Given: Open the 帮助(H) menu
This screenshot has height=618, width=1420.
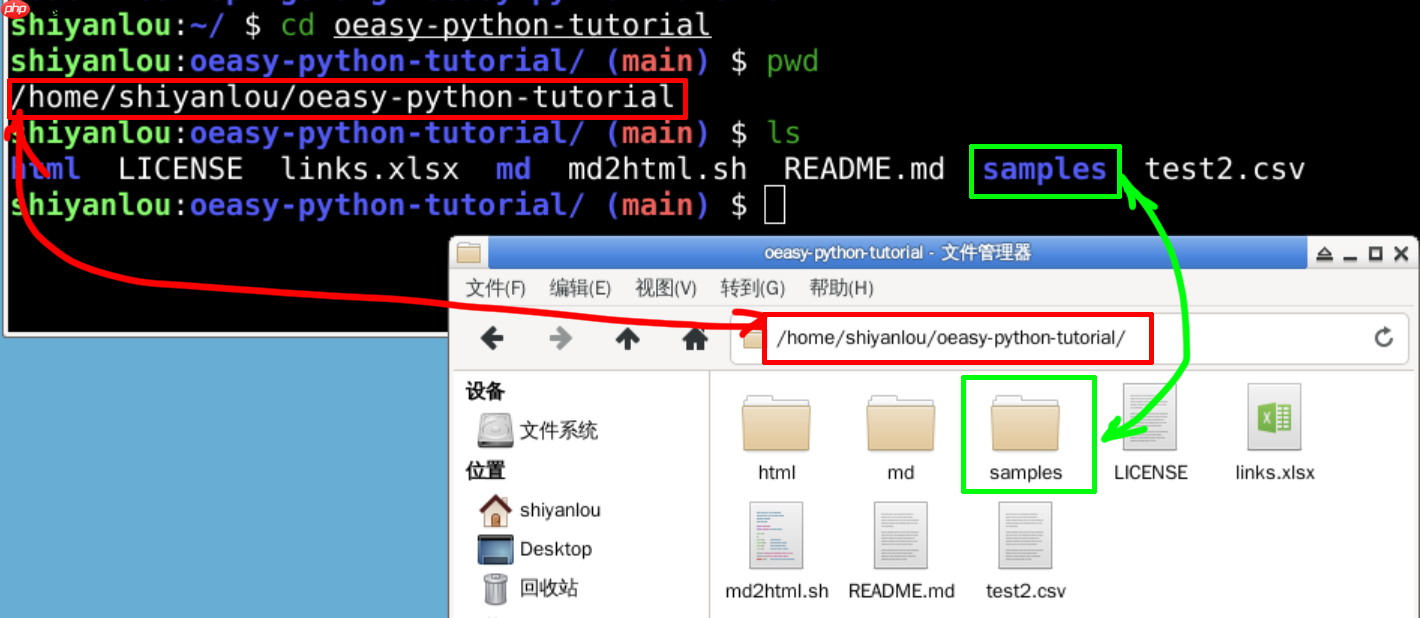Looking at the screenshot, I should coord(842,288).
